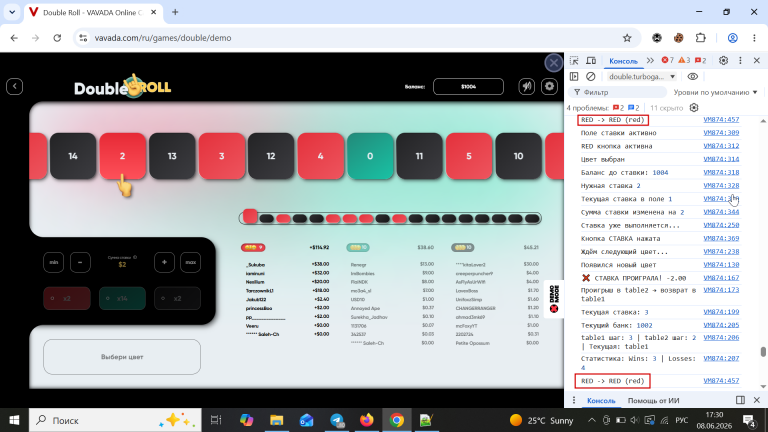
Task: Click the max bet button
Action: click(191, 263)
